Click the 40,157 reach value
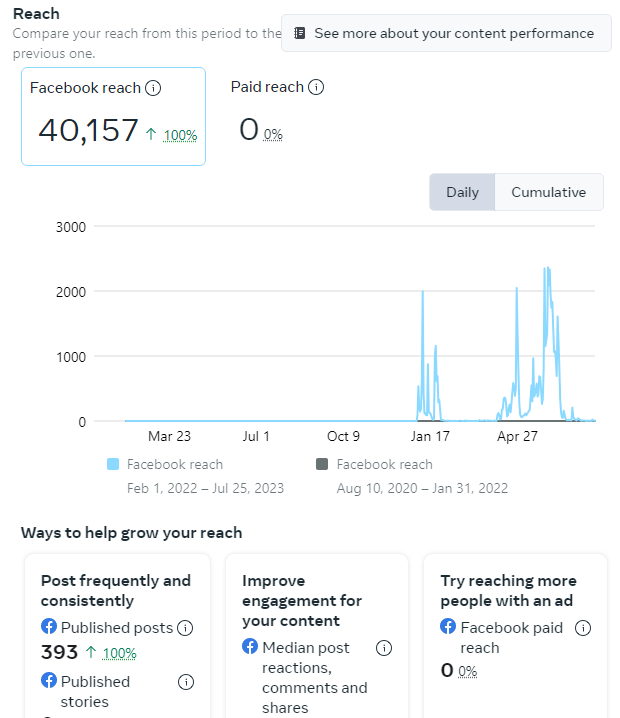Screen dimensions: 620x718 click(88, 131)
